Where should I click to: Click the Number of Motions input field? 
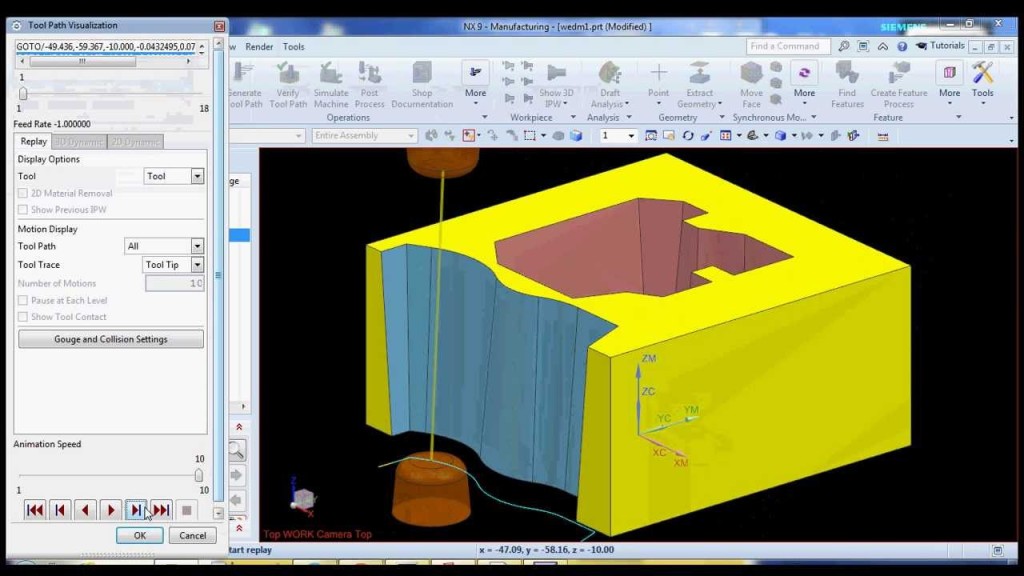[174, 283]
